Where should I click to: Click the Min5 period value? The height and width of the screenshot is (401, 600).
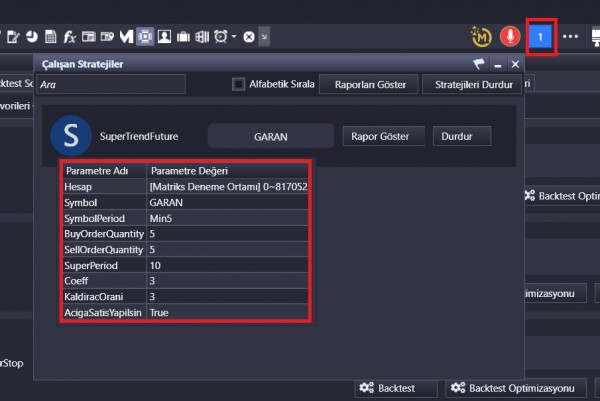point(161,218)
